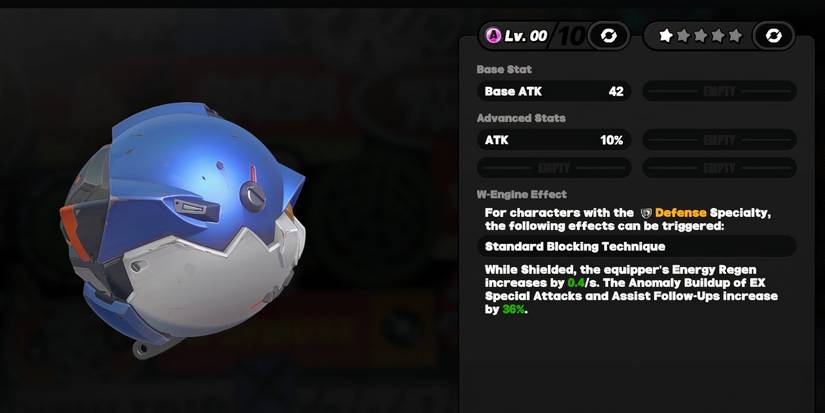Image resolution: width=825 pixels, height=413 pixels.
Task: Click the pink A-rank badge icon
Action: pyautogui.click(x=494, y=36)
